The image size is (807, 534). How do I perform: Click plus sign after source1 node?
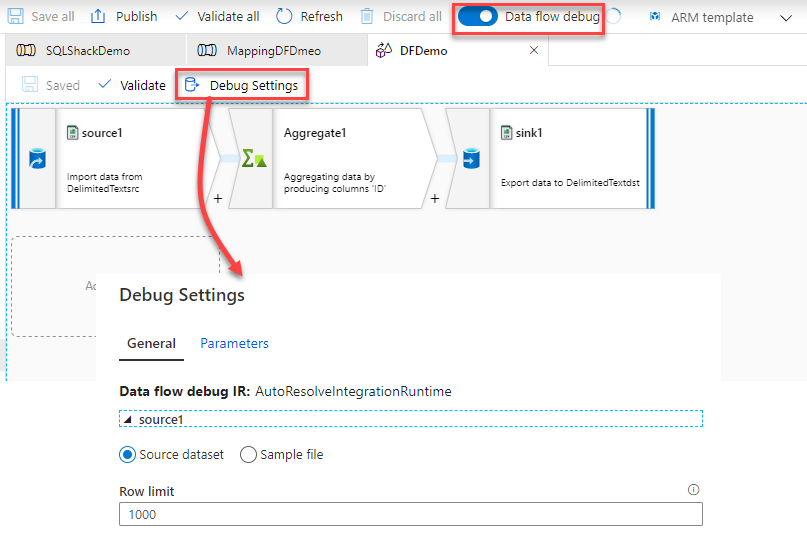218,198
